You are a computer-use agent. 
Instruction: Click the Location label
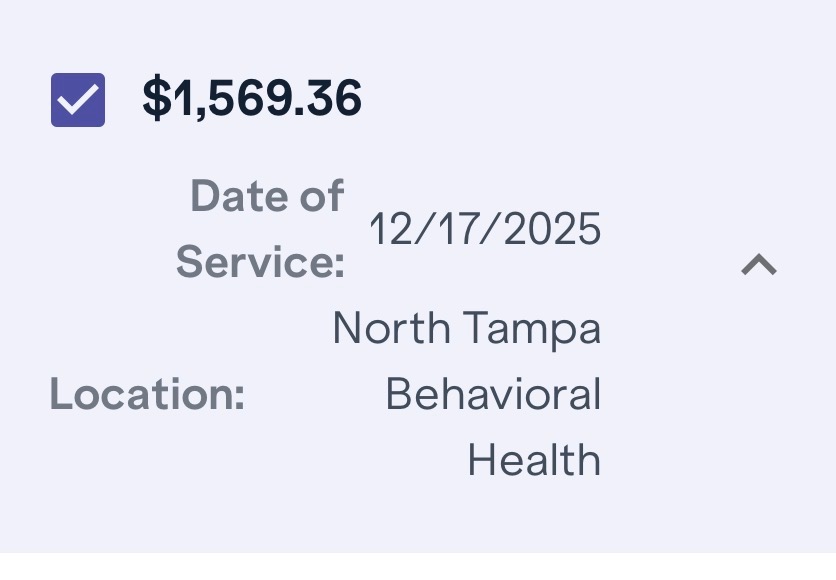[147, 394]
